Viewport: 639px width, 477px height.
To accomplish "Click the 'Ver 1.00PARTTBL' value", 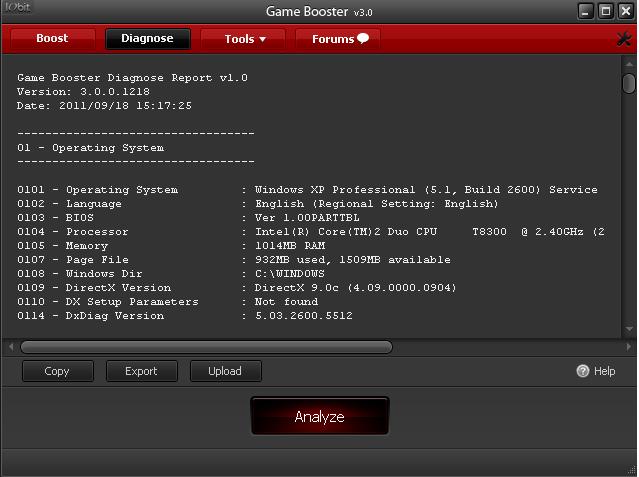I will (307, 218).
